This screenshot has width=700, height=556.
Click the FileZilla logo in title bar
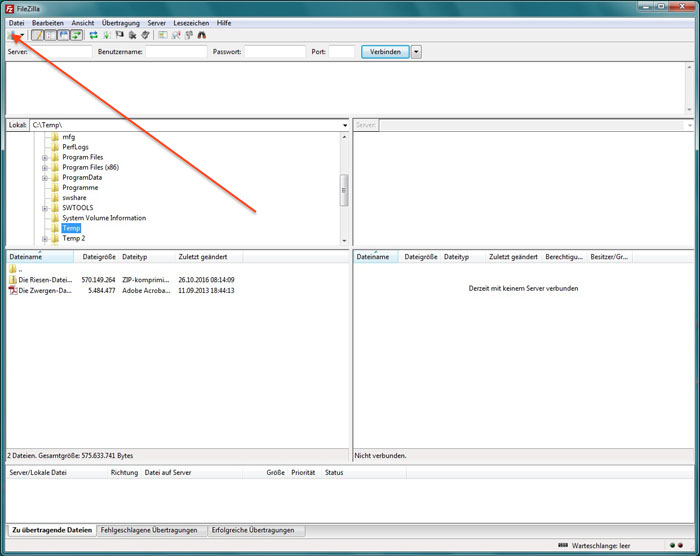point(9,8)
